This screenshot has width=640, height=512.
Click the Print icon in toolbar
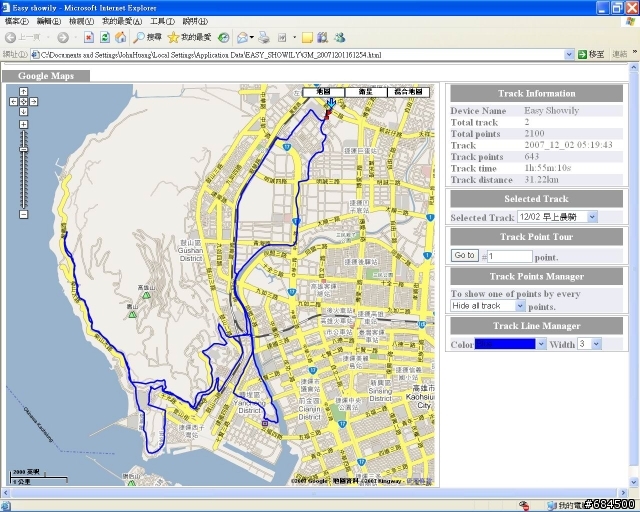point(264,38)
